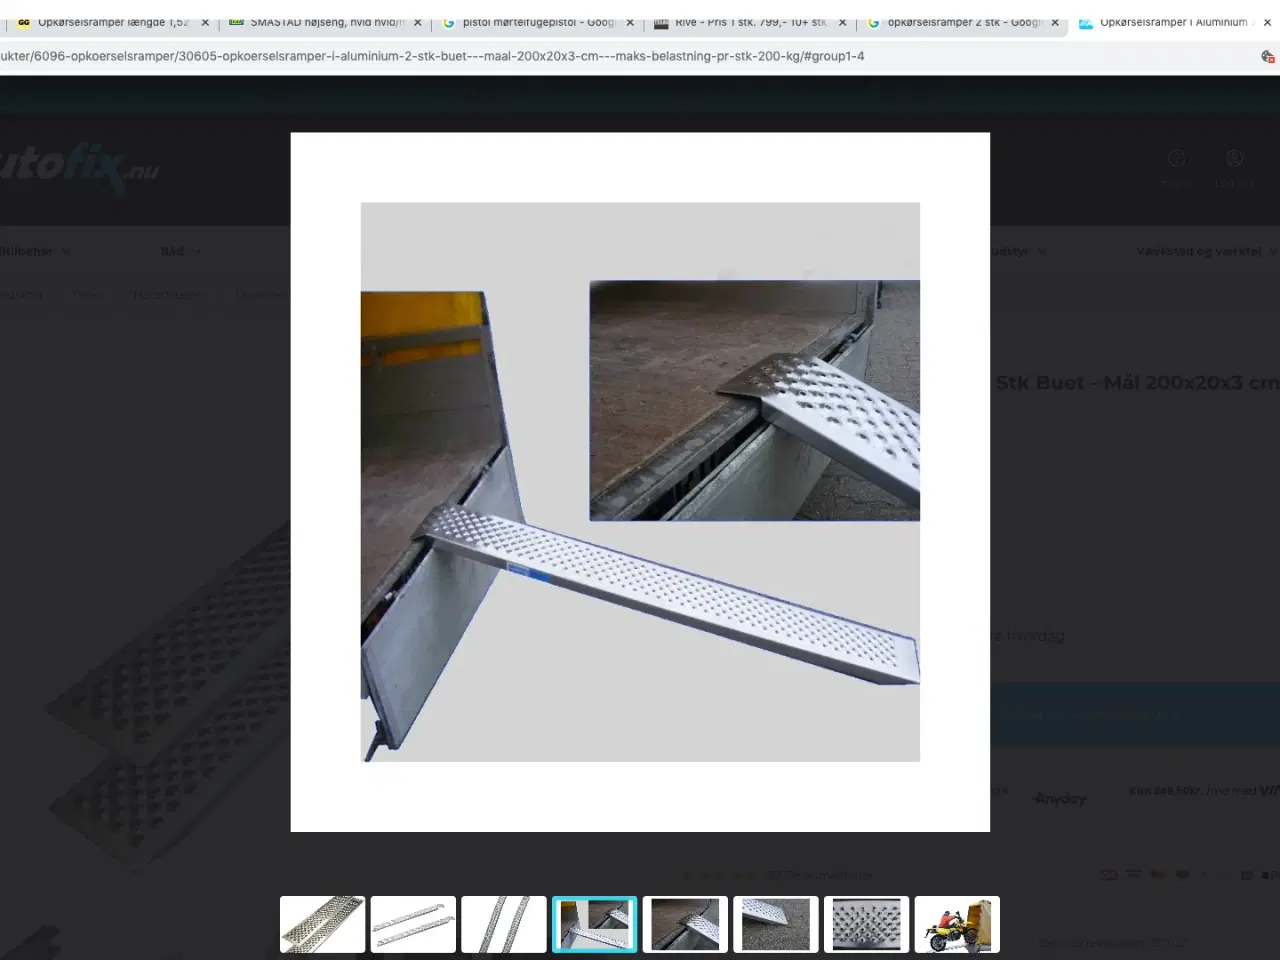Close the SMÅSTAD højseng browser tab
Image resolution: width=1280 pixels, height=960 pixels.
pyautogui.click(x=418, y=22)
